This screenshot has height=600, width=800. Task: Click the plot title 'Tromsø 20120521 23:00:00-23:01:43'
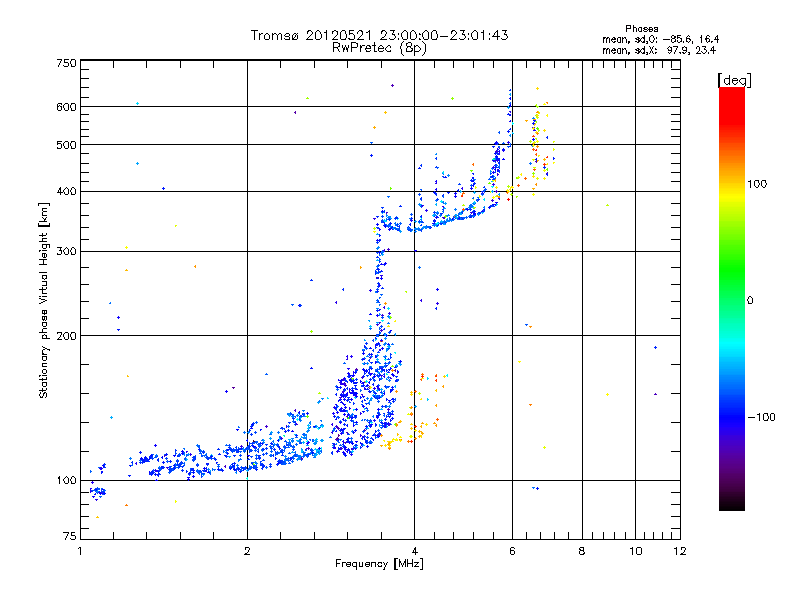379,35
